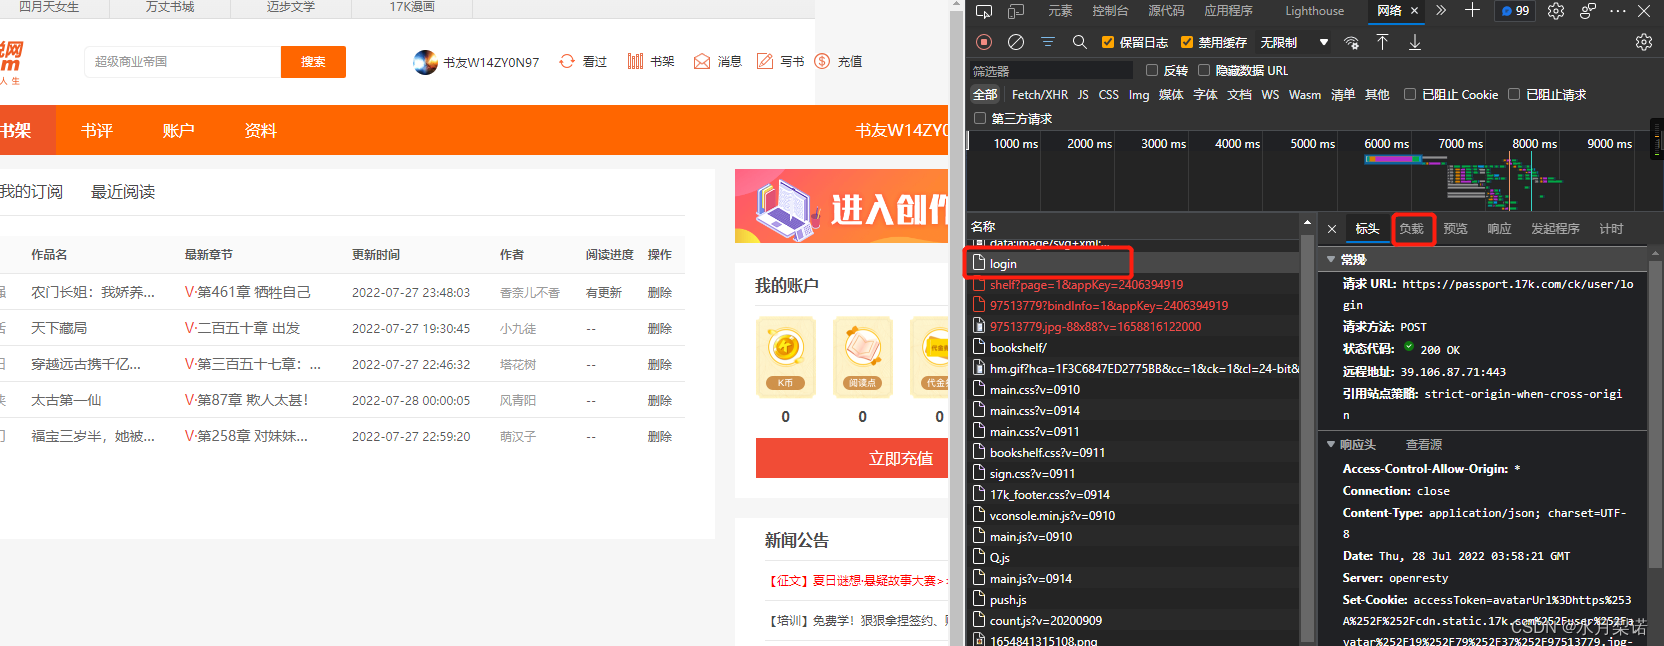Click the 书架 bookshelf icon in header
This screenshot has height=646, width=1664.
click(x=635, y=61)
